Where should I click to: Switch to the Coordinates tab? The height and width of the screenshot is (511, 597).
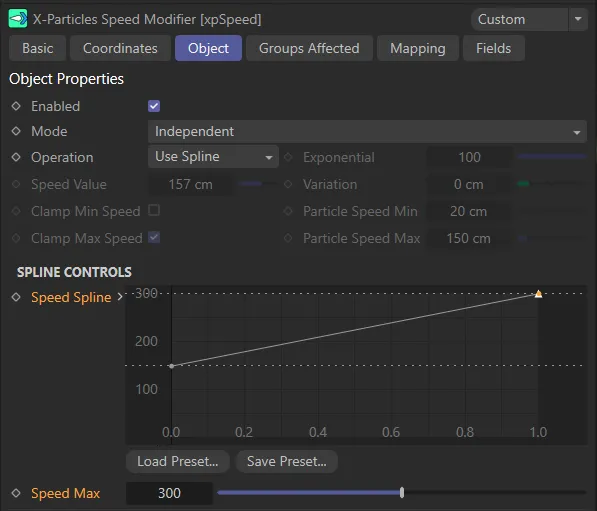[x=120, y=48]
